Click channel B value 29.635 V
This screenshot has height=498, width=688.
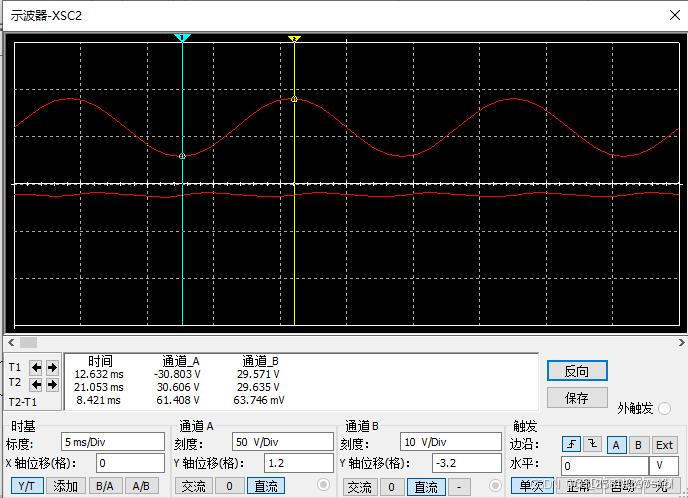coord(258,387)
